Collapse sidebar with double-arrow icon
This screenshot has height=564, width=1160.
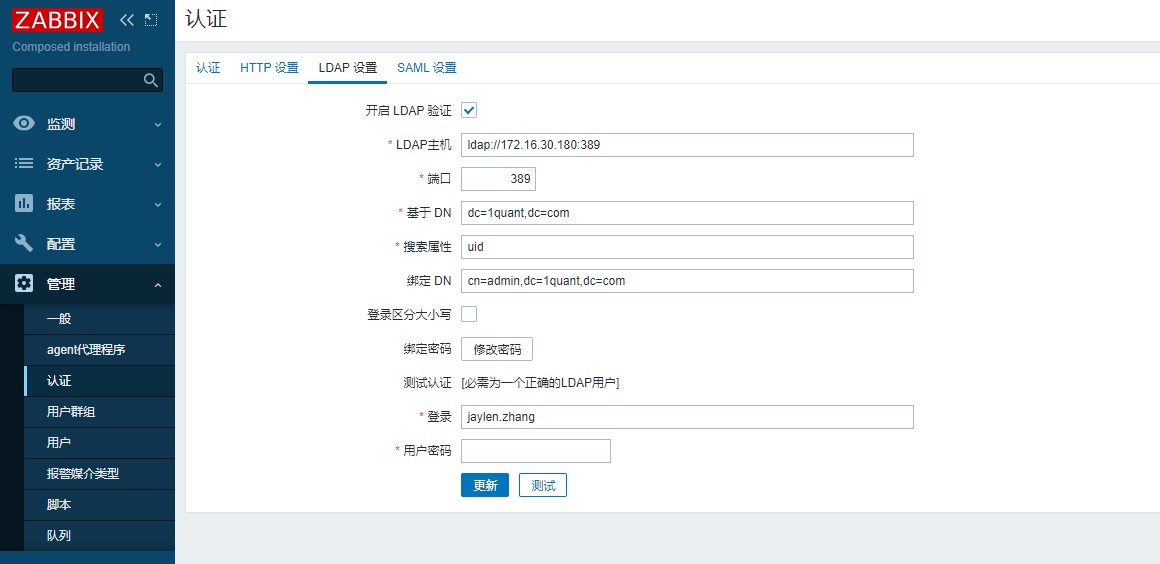pos(126,20)
